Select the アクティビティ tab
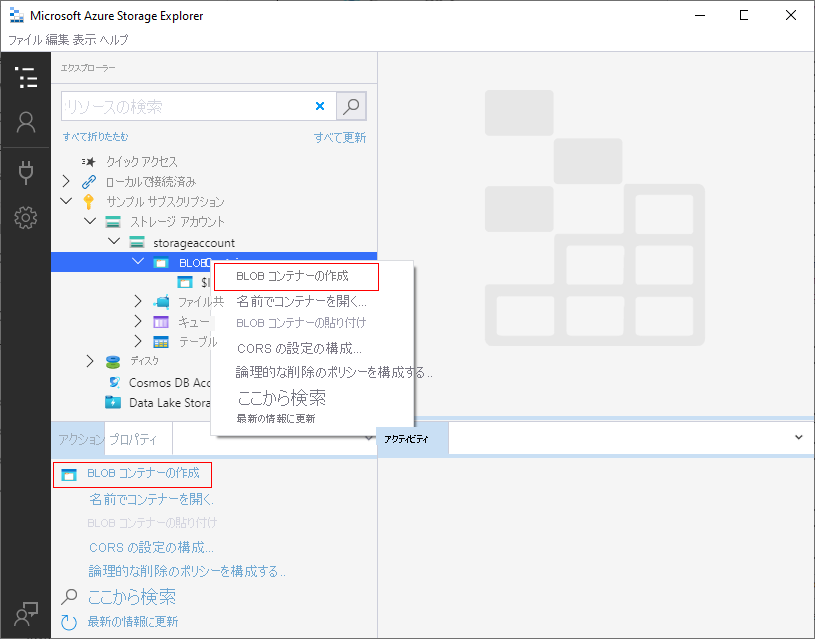 (x=413, y=439)
